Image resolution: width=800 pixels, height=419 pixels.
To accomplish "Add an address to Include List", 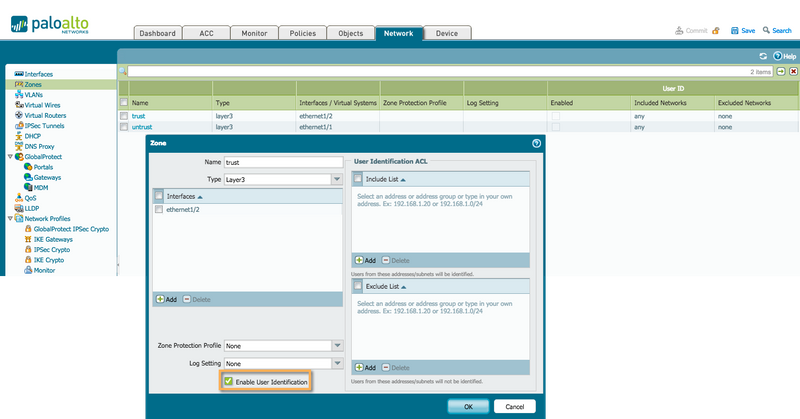I will point(365,260).
